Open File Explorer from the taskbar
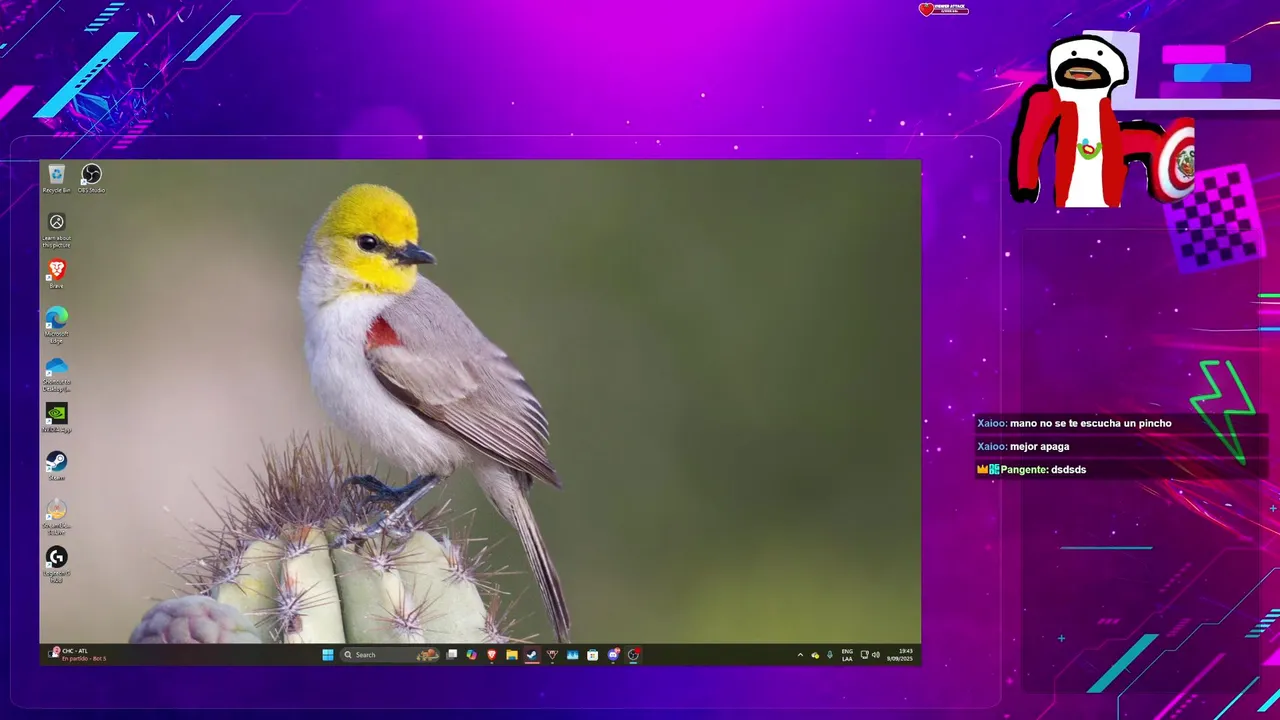 511,655
